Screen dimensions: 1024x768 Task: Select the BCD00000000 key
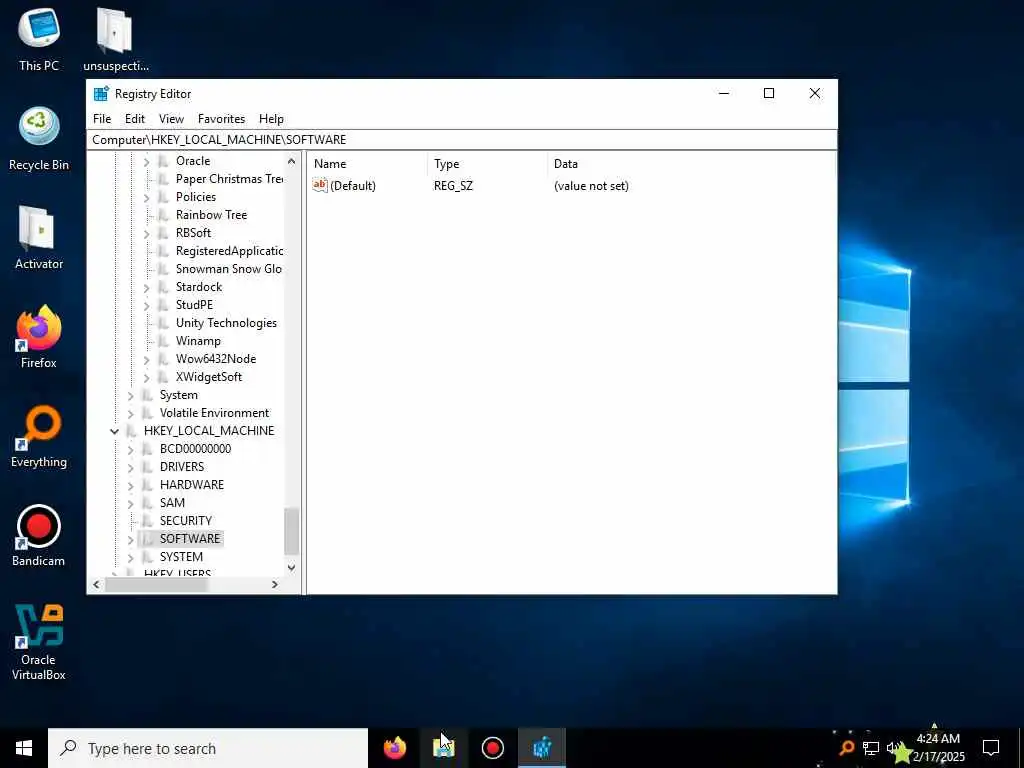click(x=195, y=449)
